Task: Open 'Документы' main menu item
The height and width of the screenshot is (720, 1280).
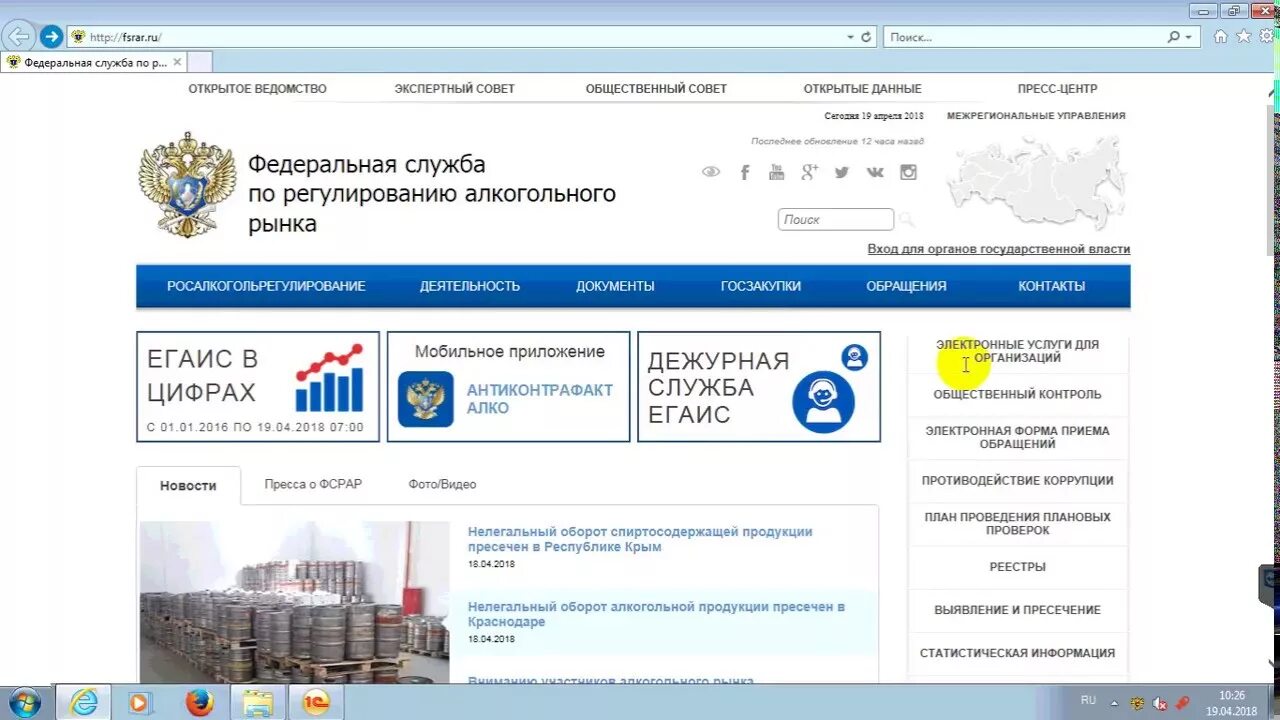Action: 615,286
